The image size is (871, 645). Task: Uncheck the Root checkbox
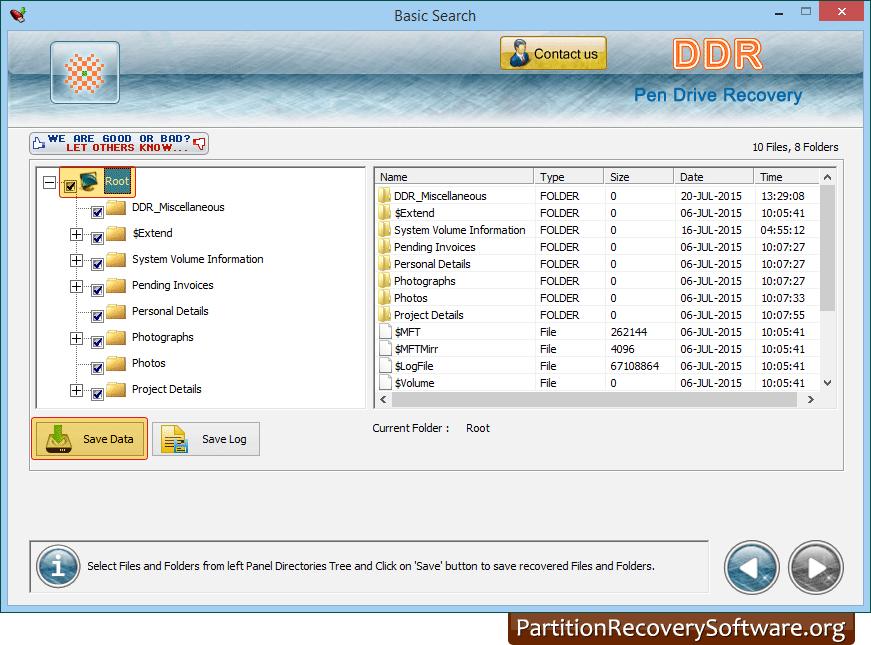pos(70,186)
